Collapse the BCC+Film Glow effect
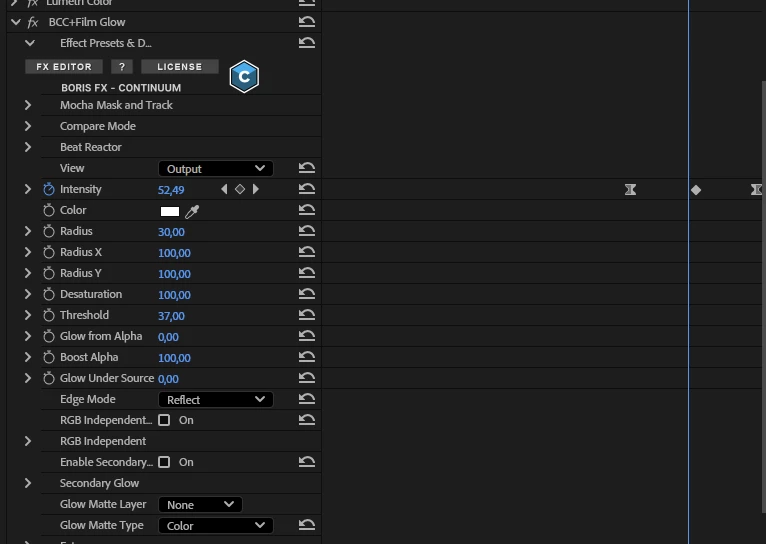 16,22
